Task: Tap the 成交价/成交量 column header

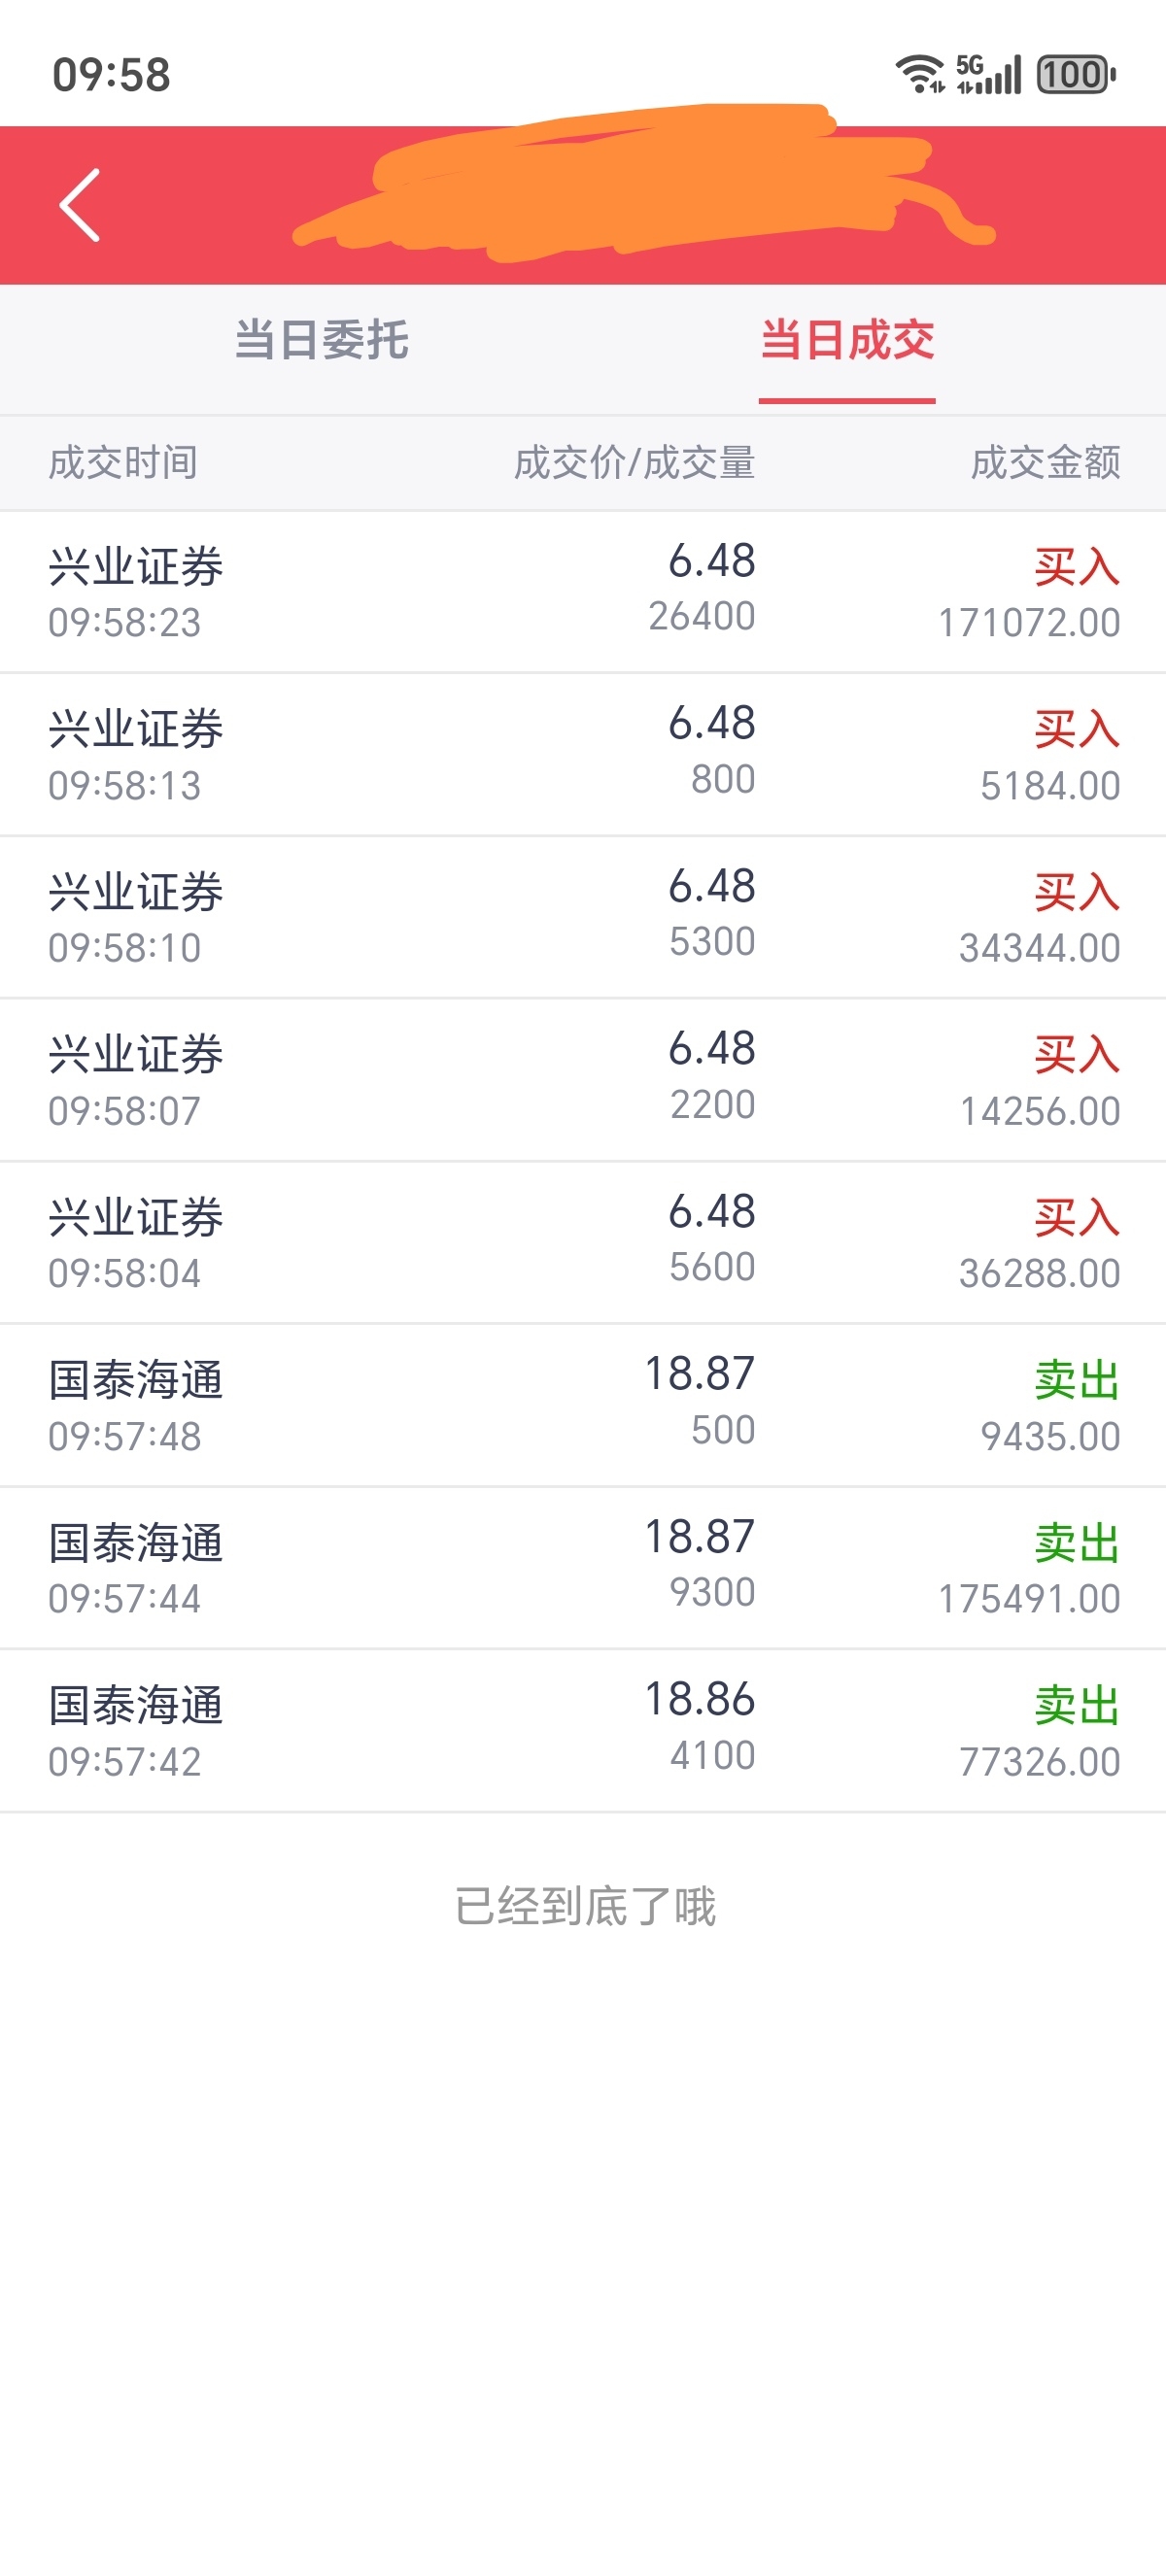Action: [x=634, y=463]
